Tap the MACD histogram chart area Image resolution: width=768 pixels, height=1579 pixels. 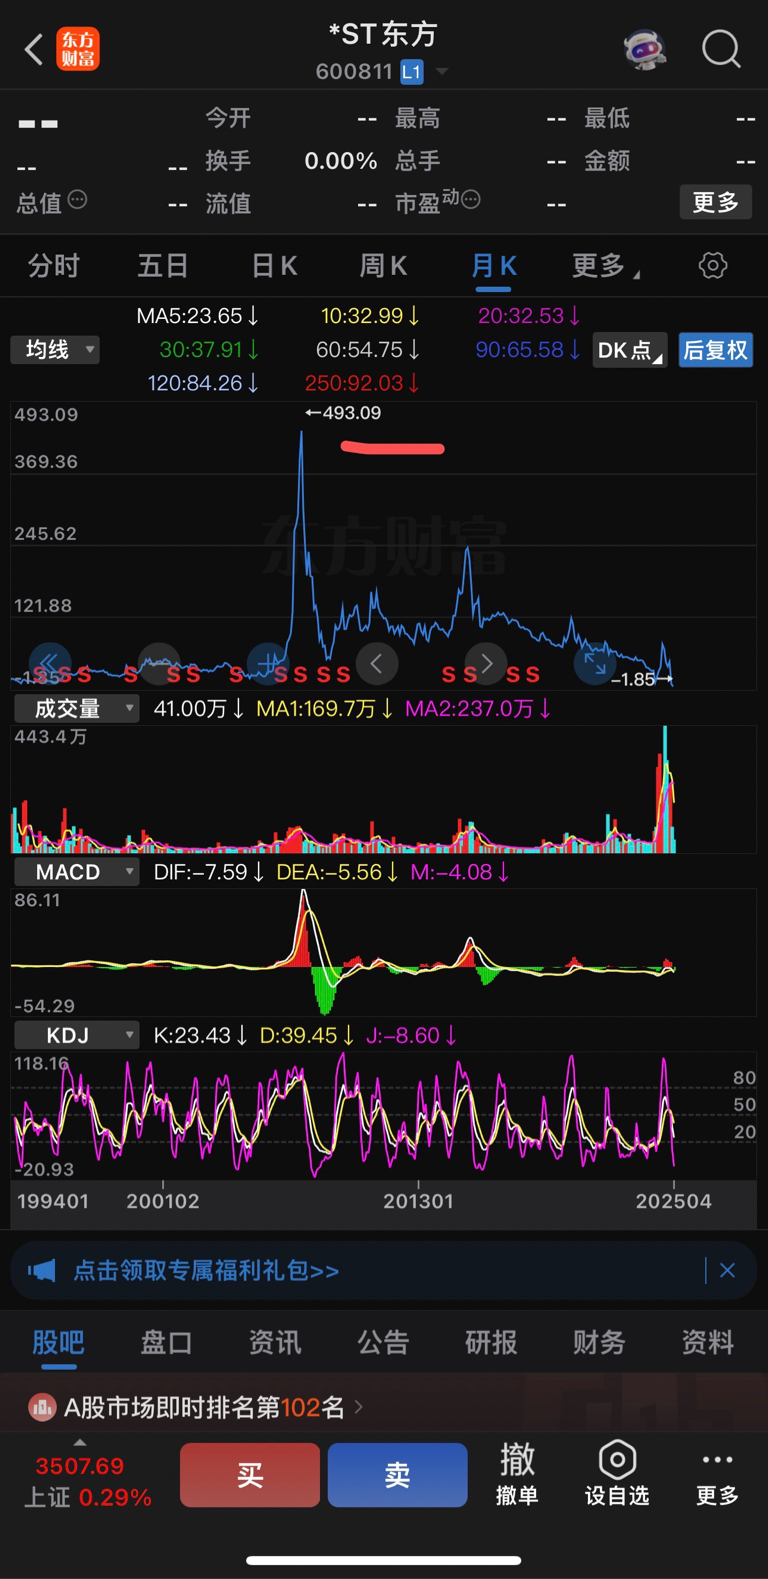click(x=384, y=952)
